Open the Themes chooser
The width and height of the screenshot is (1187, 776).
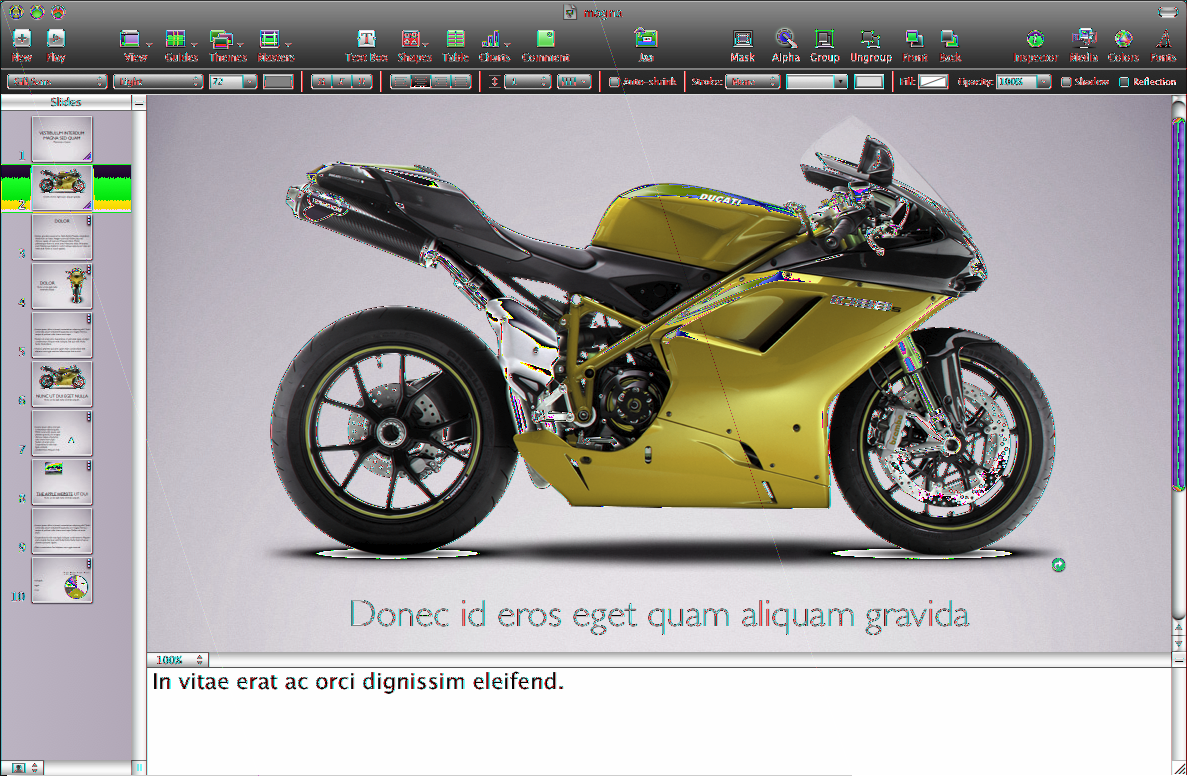[227, 45]
